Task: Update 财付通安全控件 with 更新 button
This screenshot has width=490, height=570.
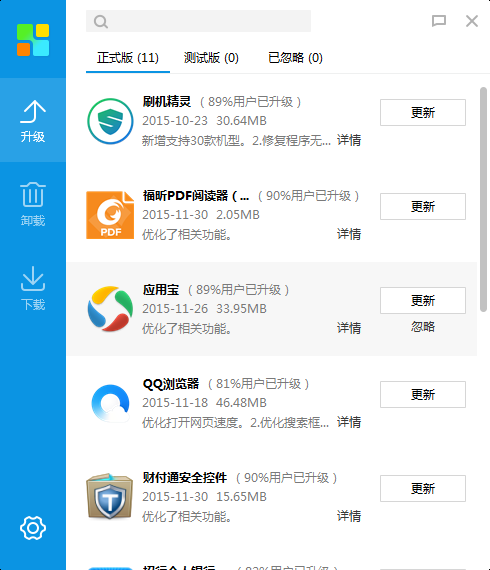Action: [423, 489]
